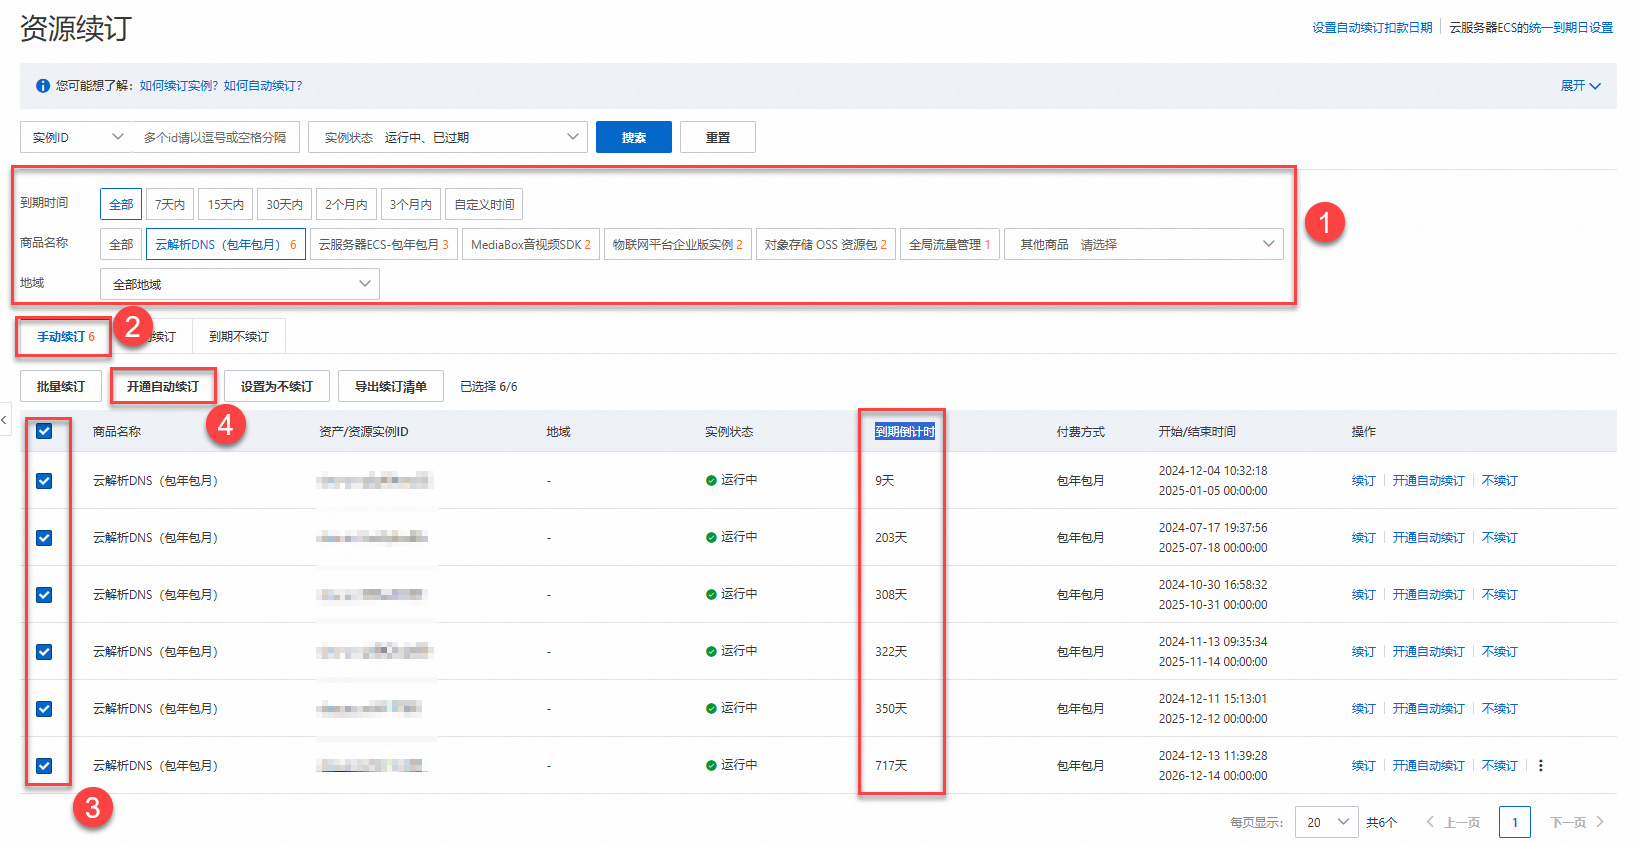Click the blue 搜索 button

pos(633,137)
